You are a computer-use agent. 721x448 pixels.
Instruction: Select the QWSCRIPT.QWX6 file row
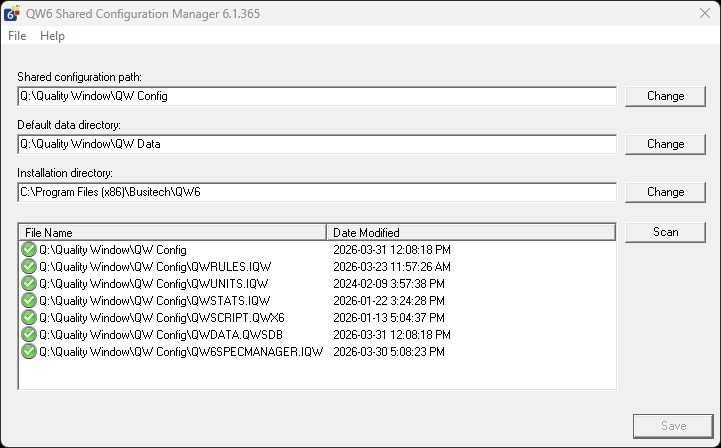click(x=317, y=318)
